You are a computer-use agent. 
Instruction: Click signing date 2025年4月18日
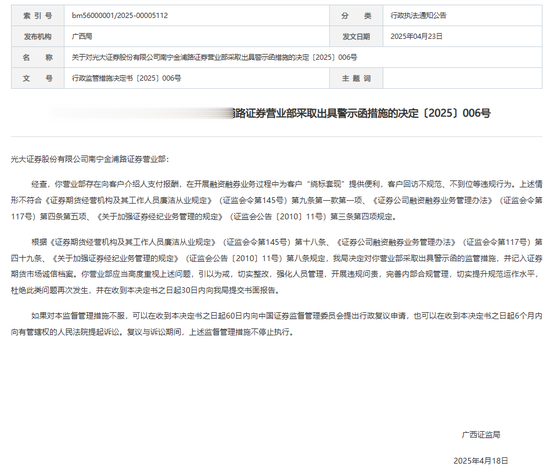[x=481, y=461]
